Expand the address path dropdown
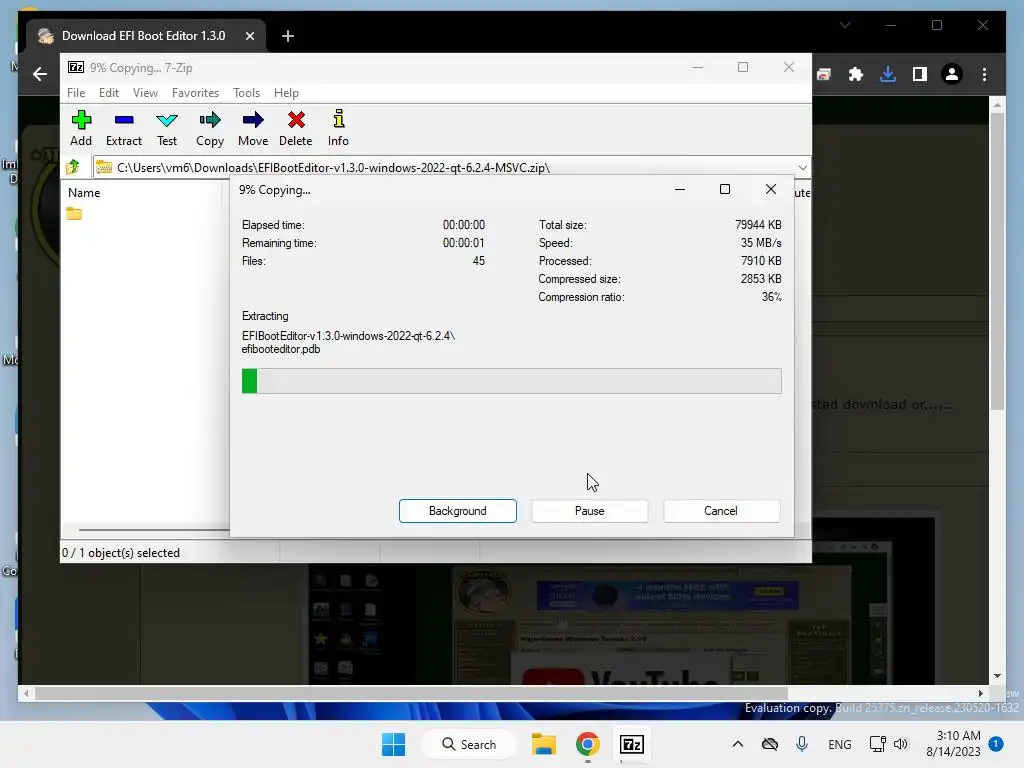1024x768 pixels. 803,167
